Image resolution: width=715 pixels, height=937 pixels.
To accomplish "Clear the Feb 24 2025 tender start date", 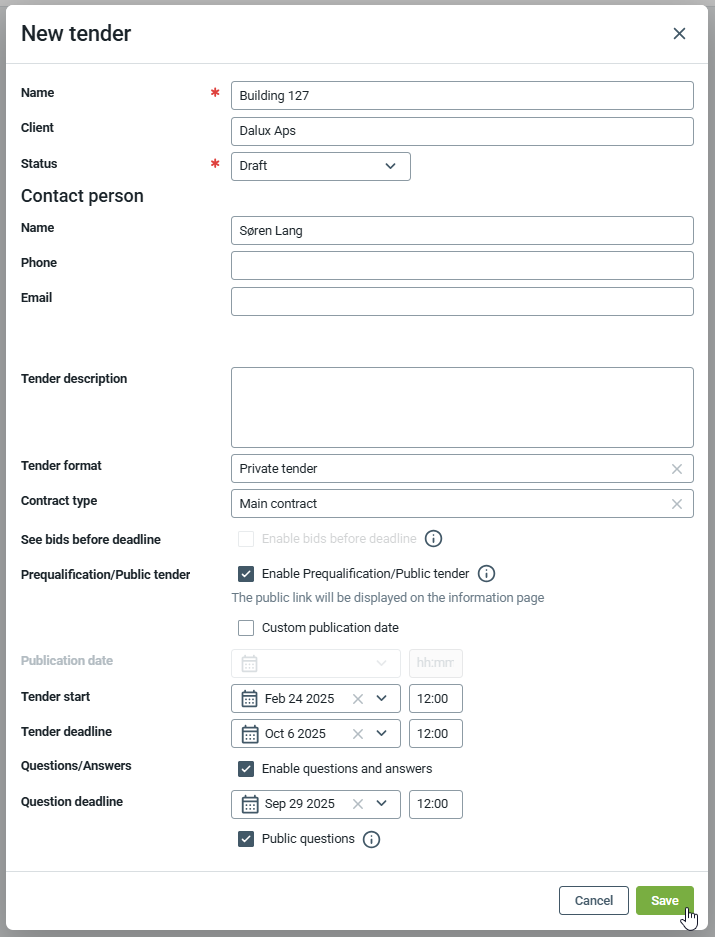I will coord(358,699).
